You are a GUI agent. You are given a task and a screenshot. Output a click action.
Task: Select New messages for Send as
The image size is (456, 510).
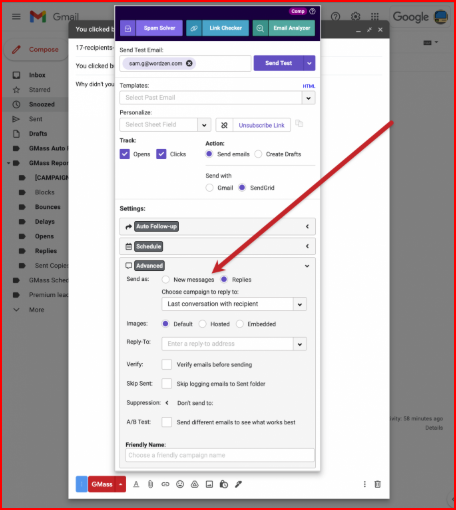[x=165, y=279]
